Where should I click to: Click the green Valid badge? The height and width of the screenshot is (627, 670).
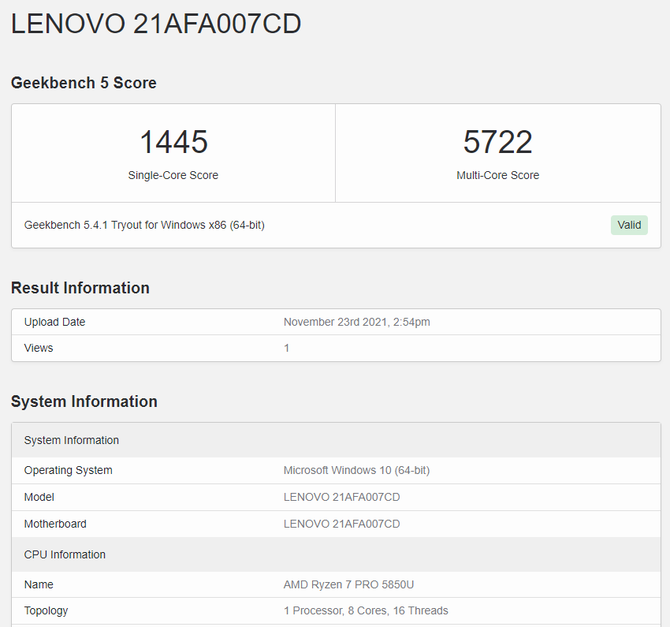tap(629, 225)
